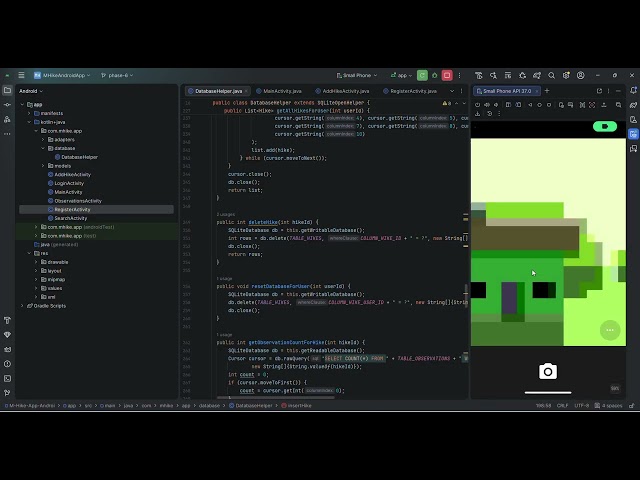The height and width of the screenshot is (480, 640).
Task: Select DatabaseHelper in project tree
Action: pos(79,157)
